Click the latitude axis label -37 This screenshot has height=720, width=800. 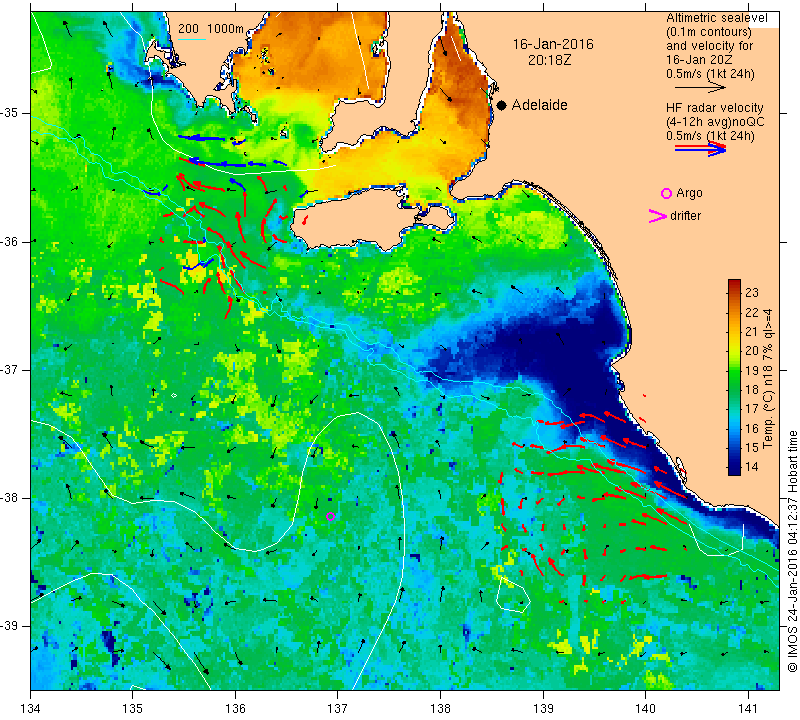point(10,369)
